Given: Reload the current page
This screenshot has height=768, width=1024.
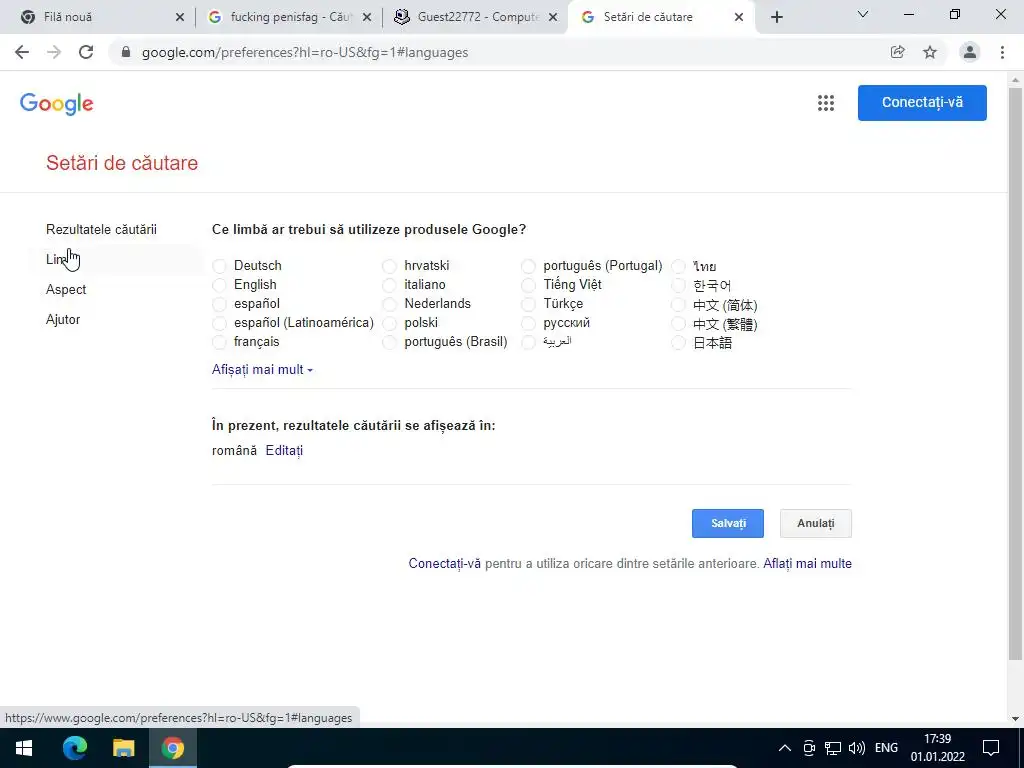Looking at the screenshot, I should click(x=86, y=52).
